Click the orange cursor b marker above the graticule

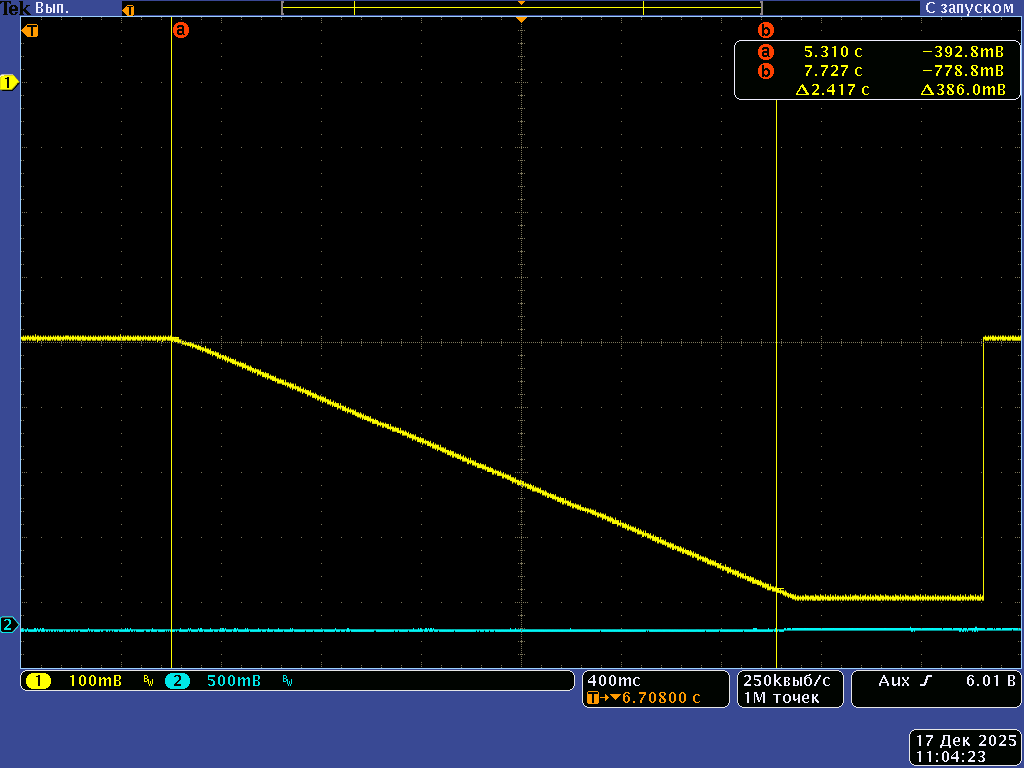point(766,30)
